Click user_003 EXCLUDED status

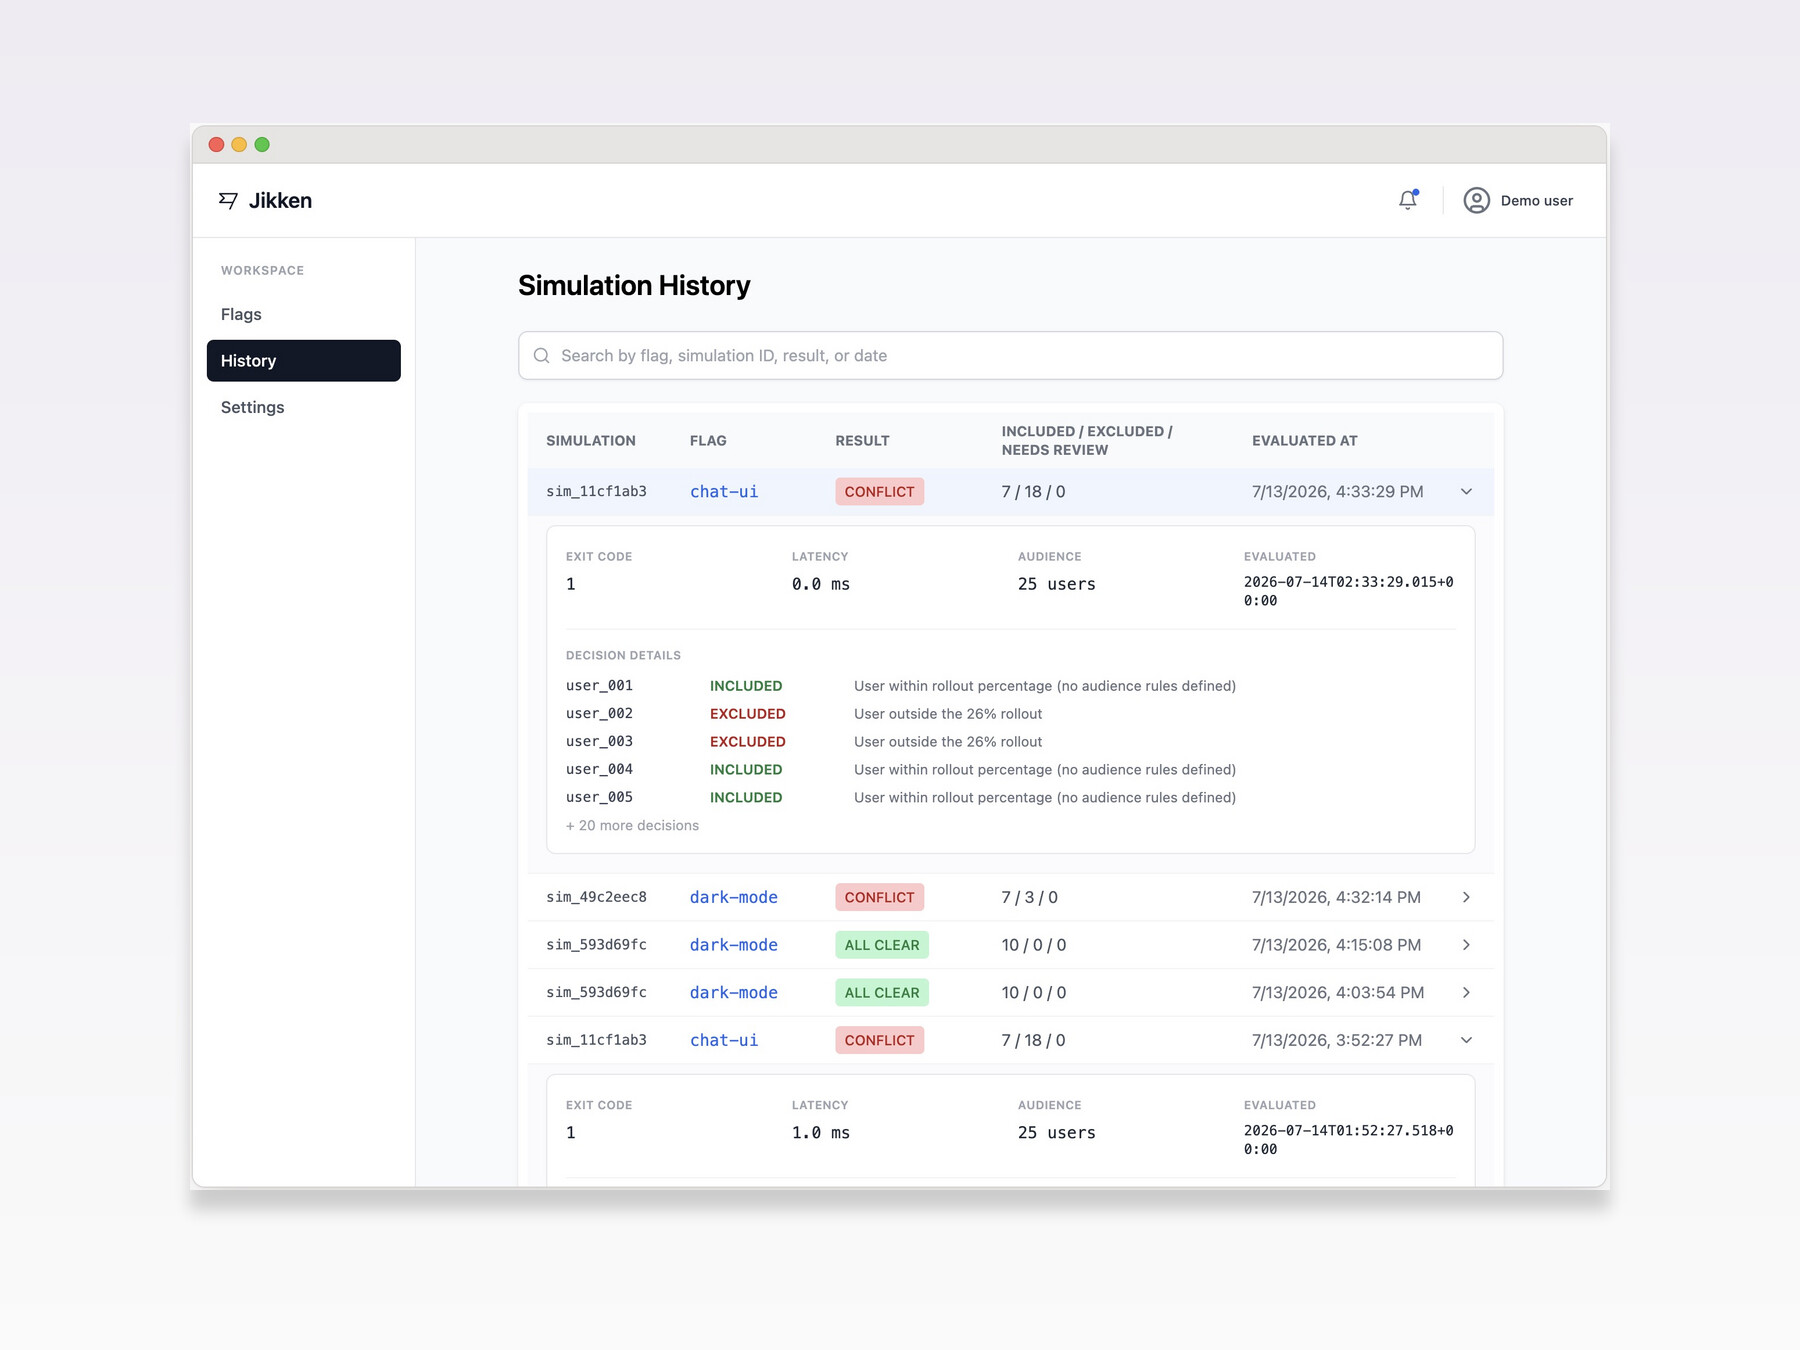747,742
